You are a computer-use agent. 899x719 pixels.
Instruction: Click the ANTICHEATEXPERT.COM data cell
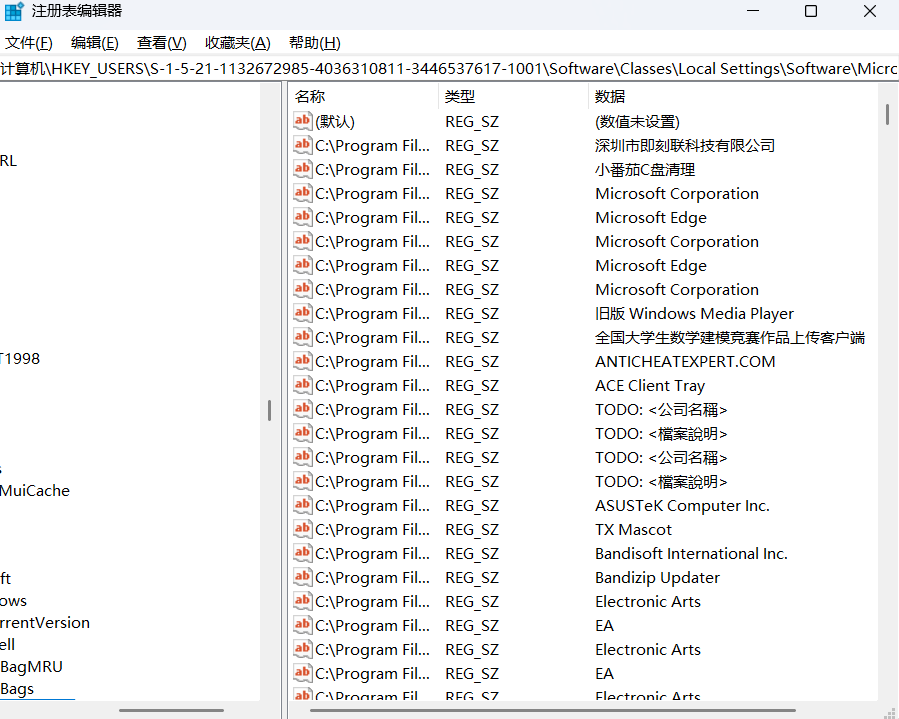[685, 362]
